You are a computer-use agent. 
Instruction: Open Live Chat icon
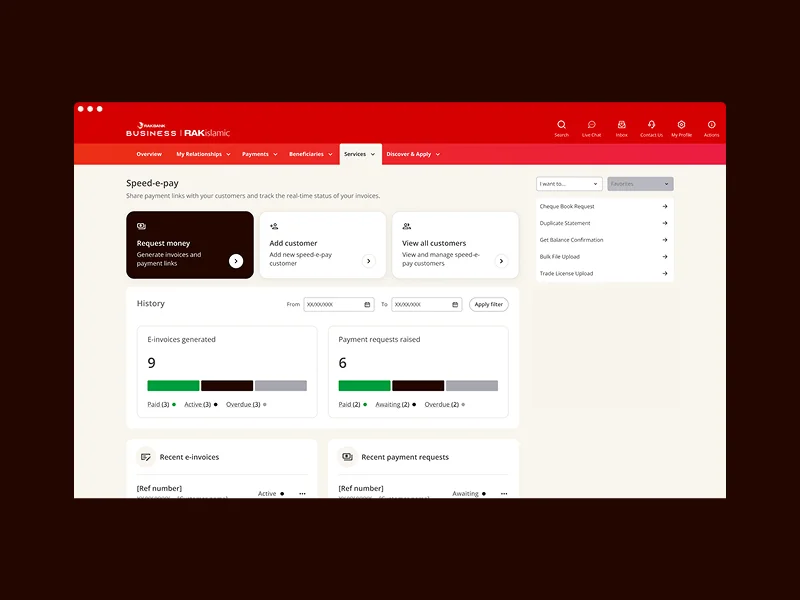click(591, 124)
